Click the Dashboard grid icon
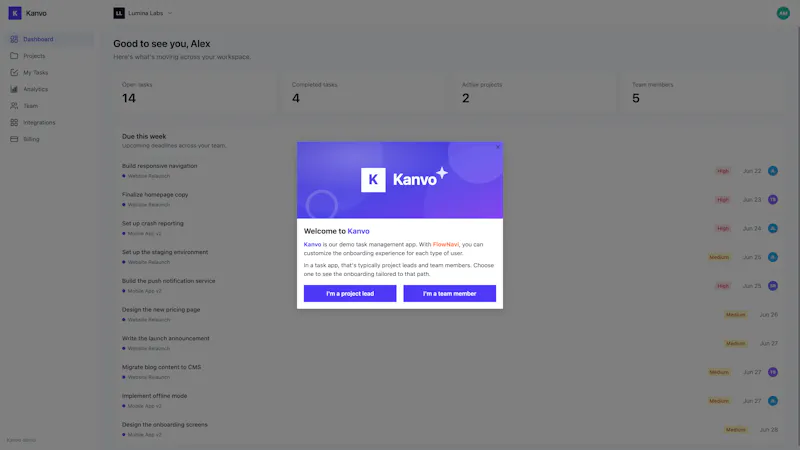This screenshot has height=450, width=800. coord(14,39)
